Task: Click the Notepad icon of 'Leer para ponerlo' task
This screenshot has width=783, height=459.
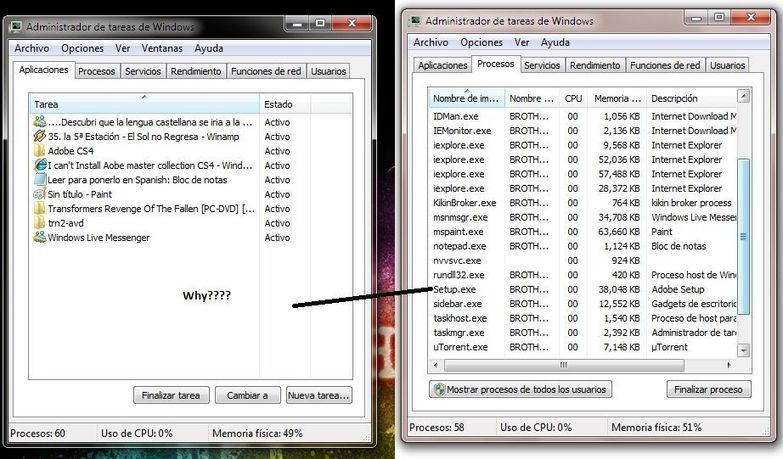Action: pyautogui.click(x=39, y=179)
